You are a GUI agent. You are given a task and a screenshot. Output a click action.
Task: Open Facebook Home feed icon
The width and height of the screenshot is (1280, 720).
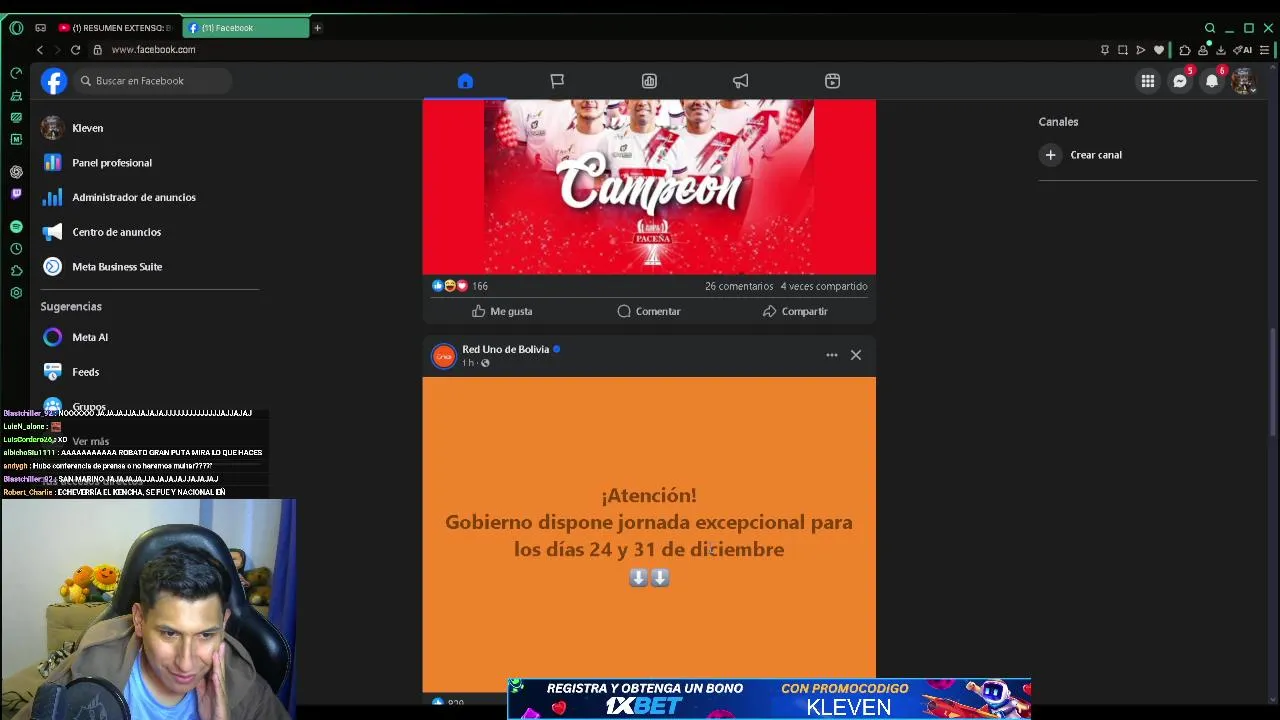465,81
